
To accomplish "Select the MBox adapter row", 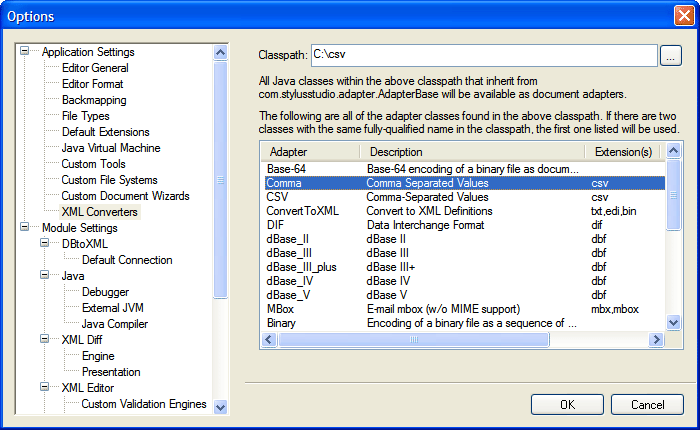I will point(463,309).
